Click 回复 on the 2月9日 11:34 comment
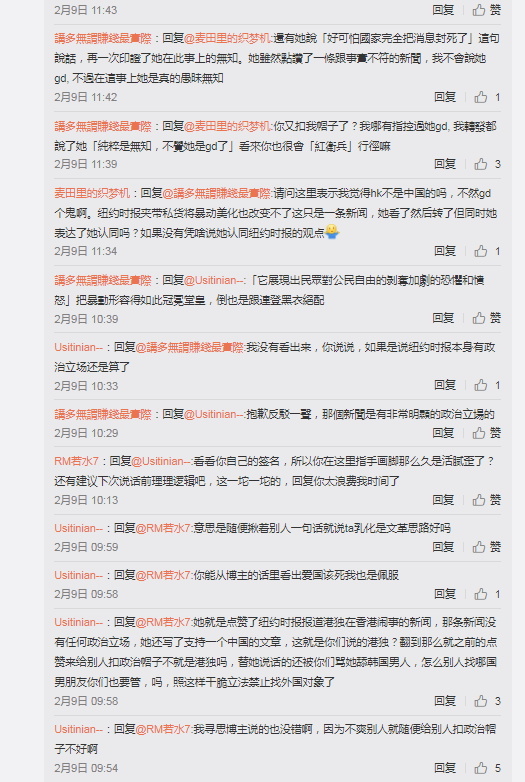 (x=445, y=251)
